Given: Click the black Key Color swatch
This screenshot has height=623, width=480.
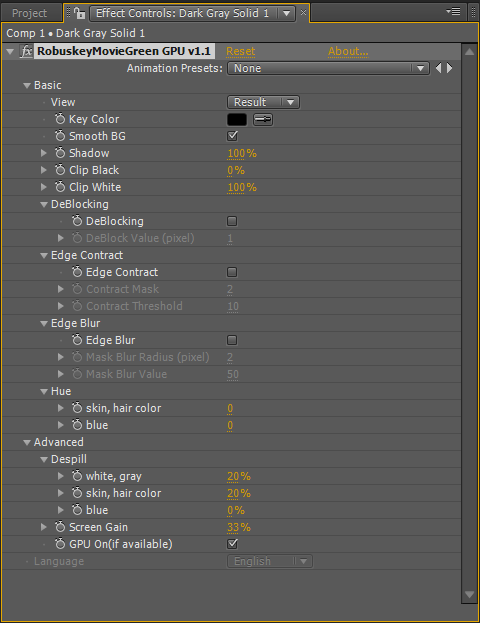Looking at the screenshot, I should (237, 120).
